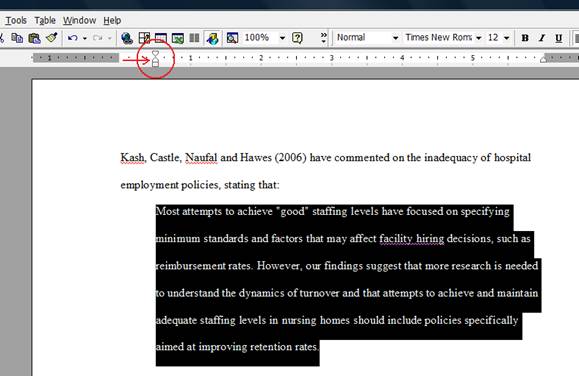Click the word "Most" starting the quote
The width and height of the screenshot is (579, 376).
[x=167, y=211]
